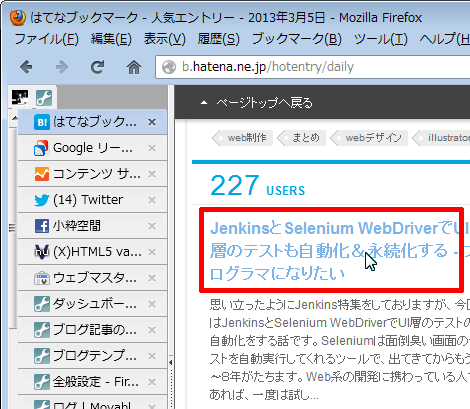Click the まとめ tag

coord(301,138)
